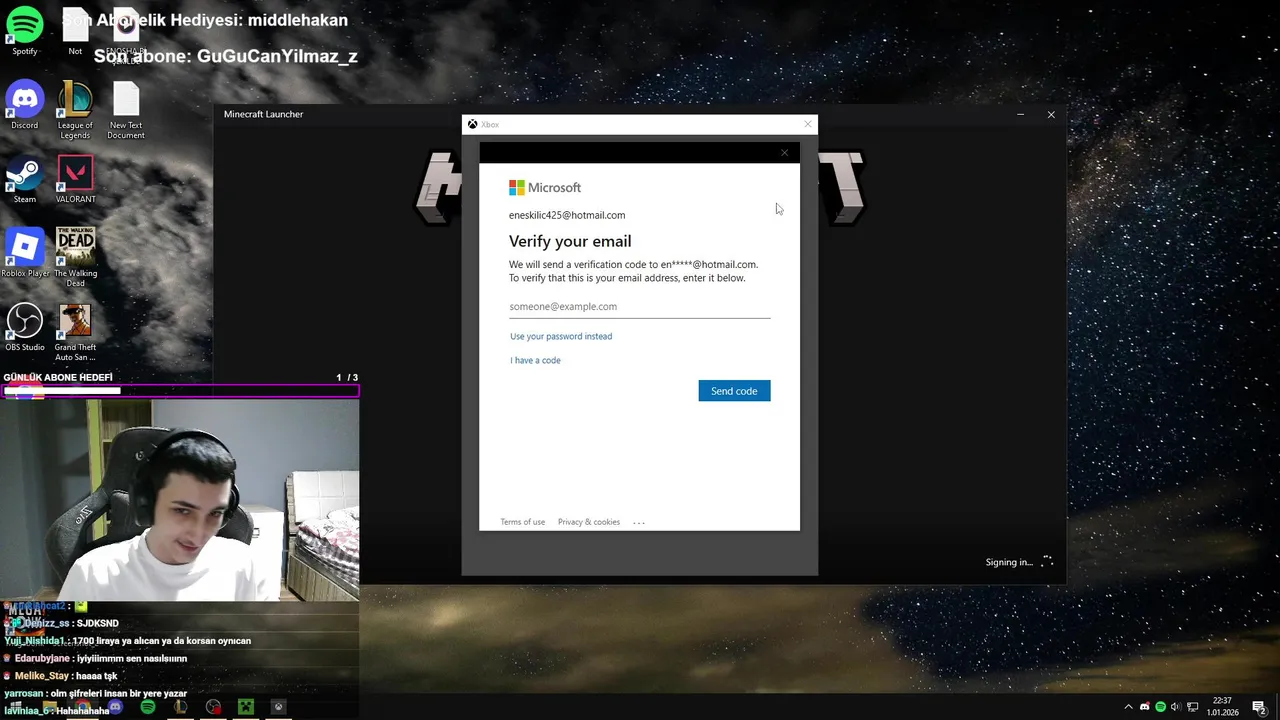
Task: Open Grand Theft Auto San Andreas shortcut
Action: pyautogui.click(x=75, y=332)
